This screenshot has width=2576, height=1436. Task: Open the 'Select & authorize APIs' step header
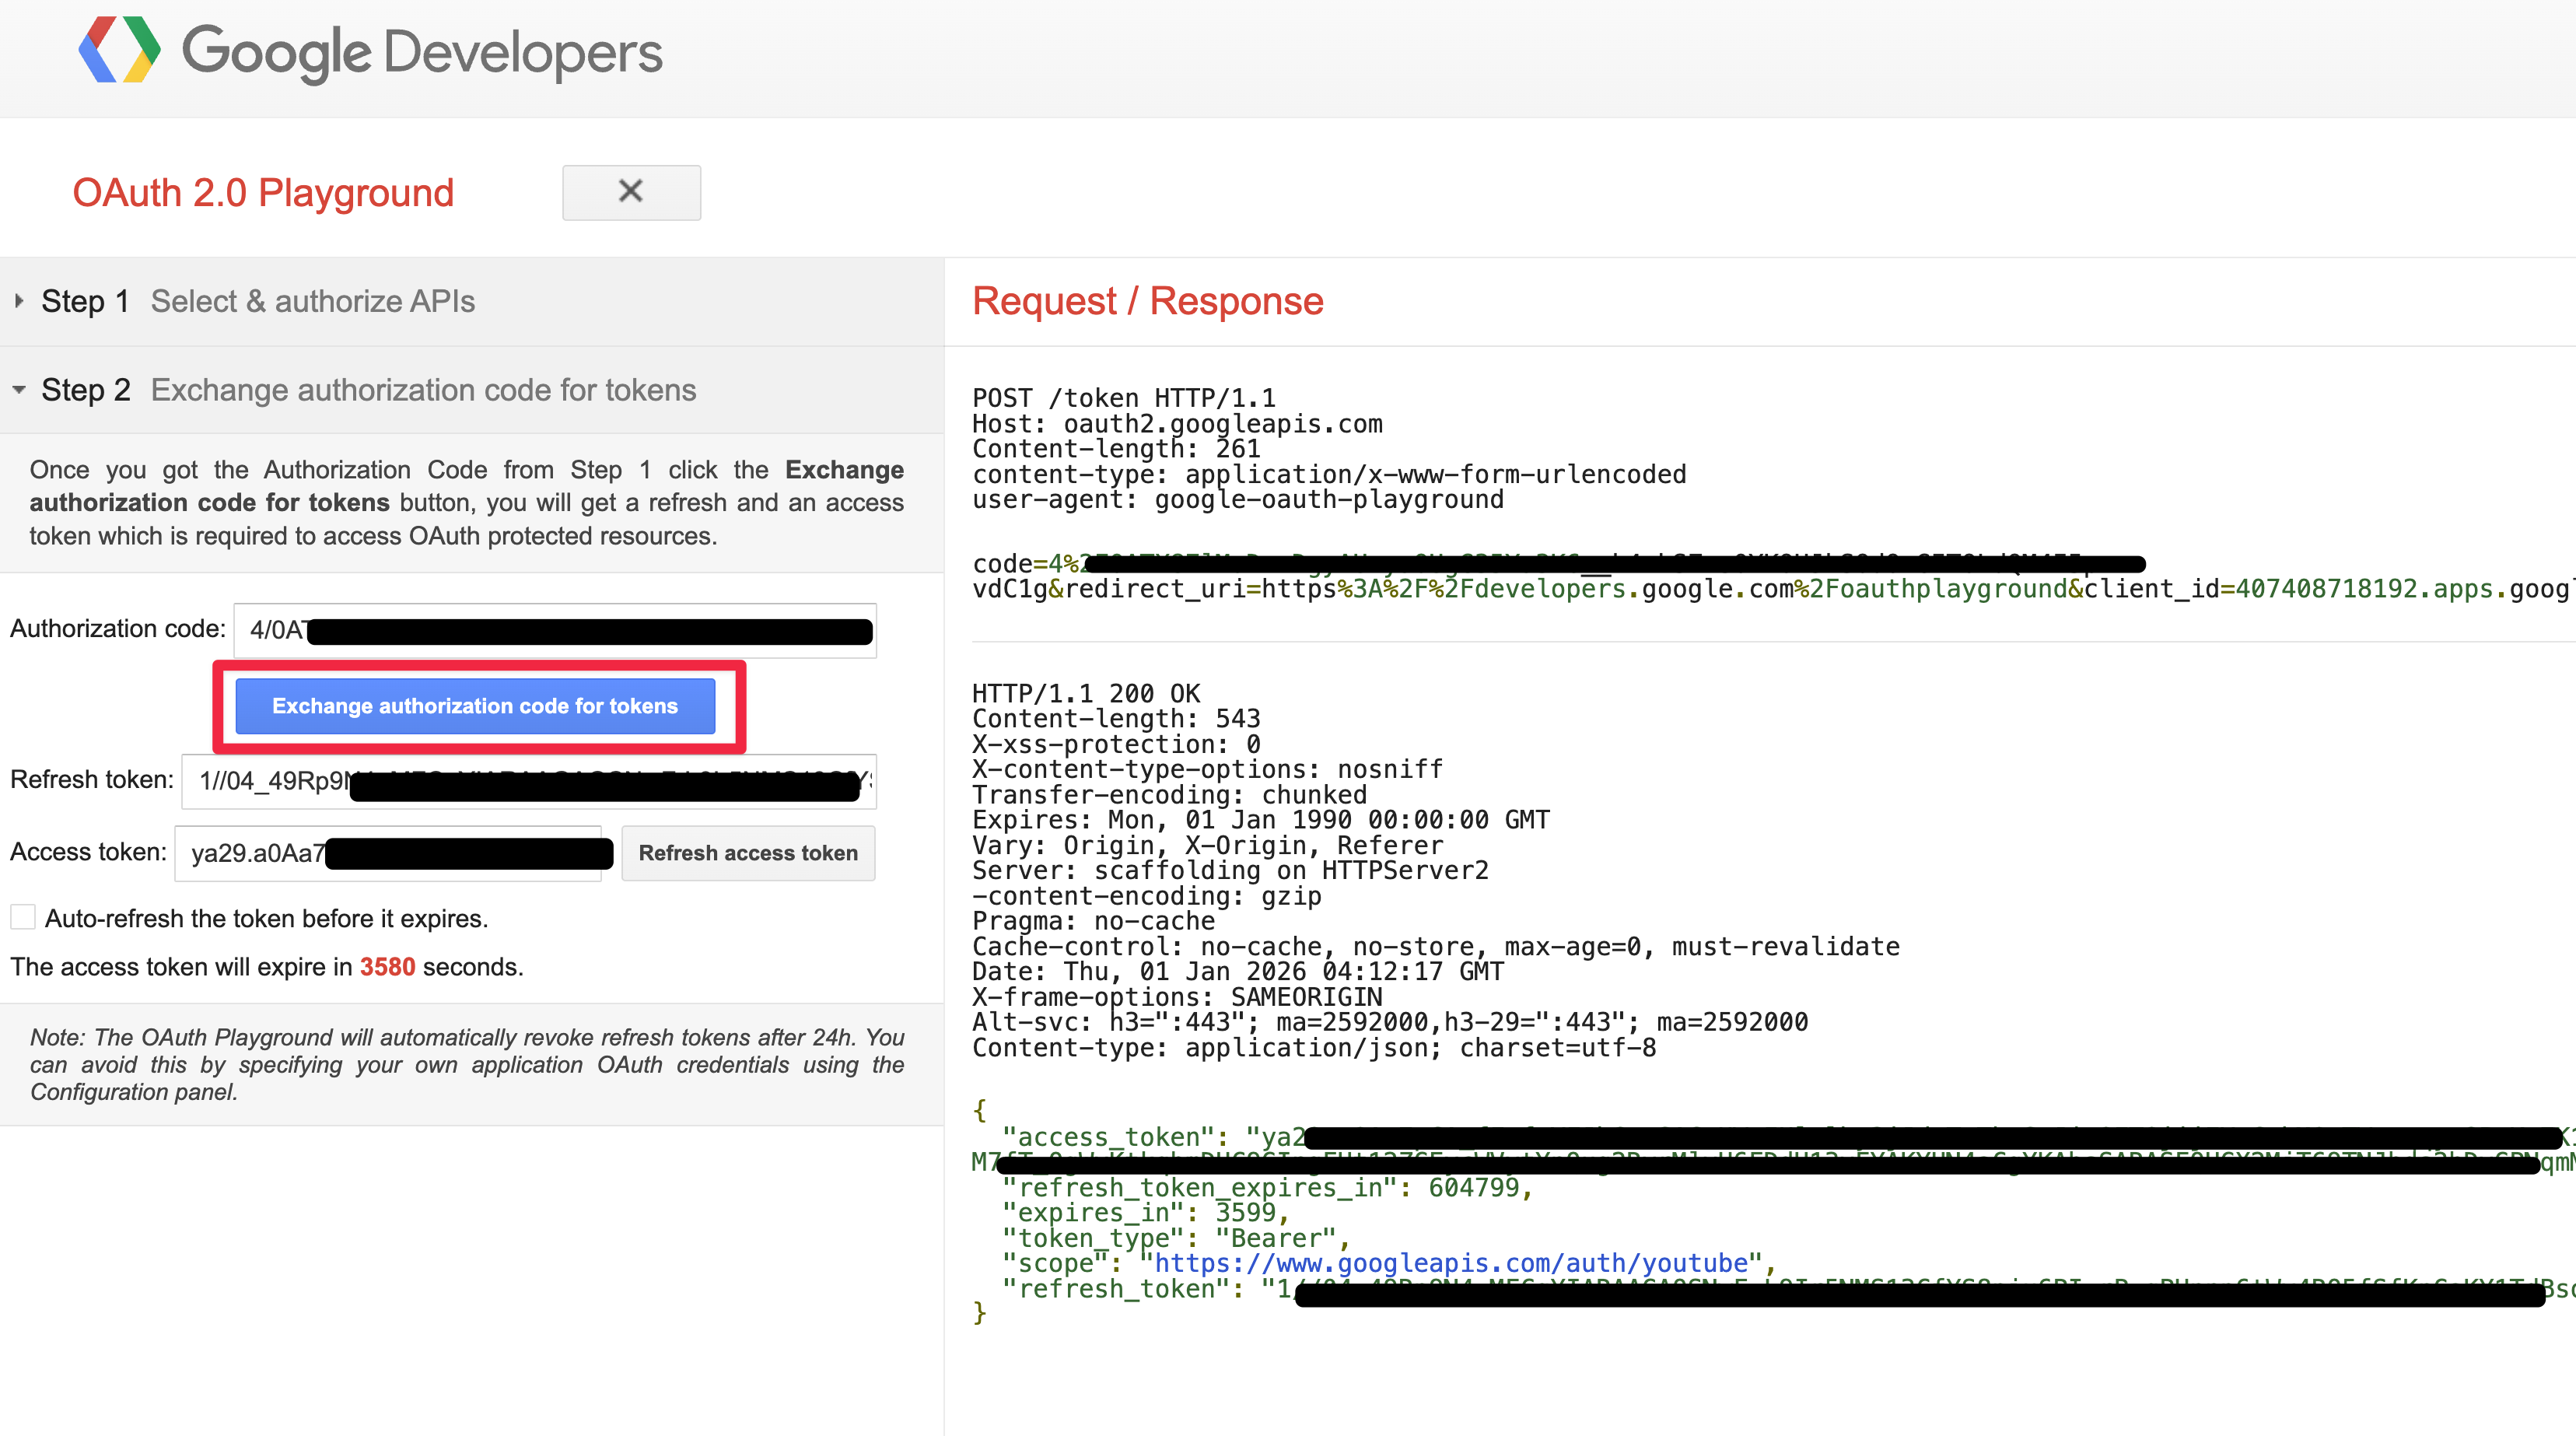point(312,301)
